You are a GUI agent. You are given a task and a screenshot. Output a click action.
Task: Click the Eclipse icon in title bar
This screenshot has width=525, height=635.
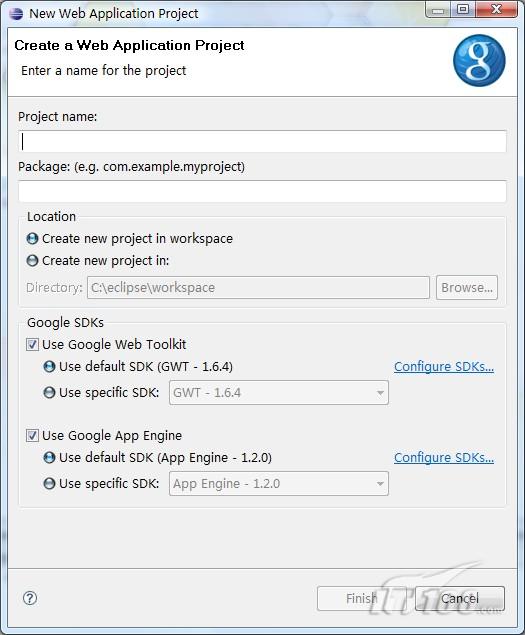coord(16,13)
